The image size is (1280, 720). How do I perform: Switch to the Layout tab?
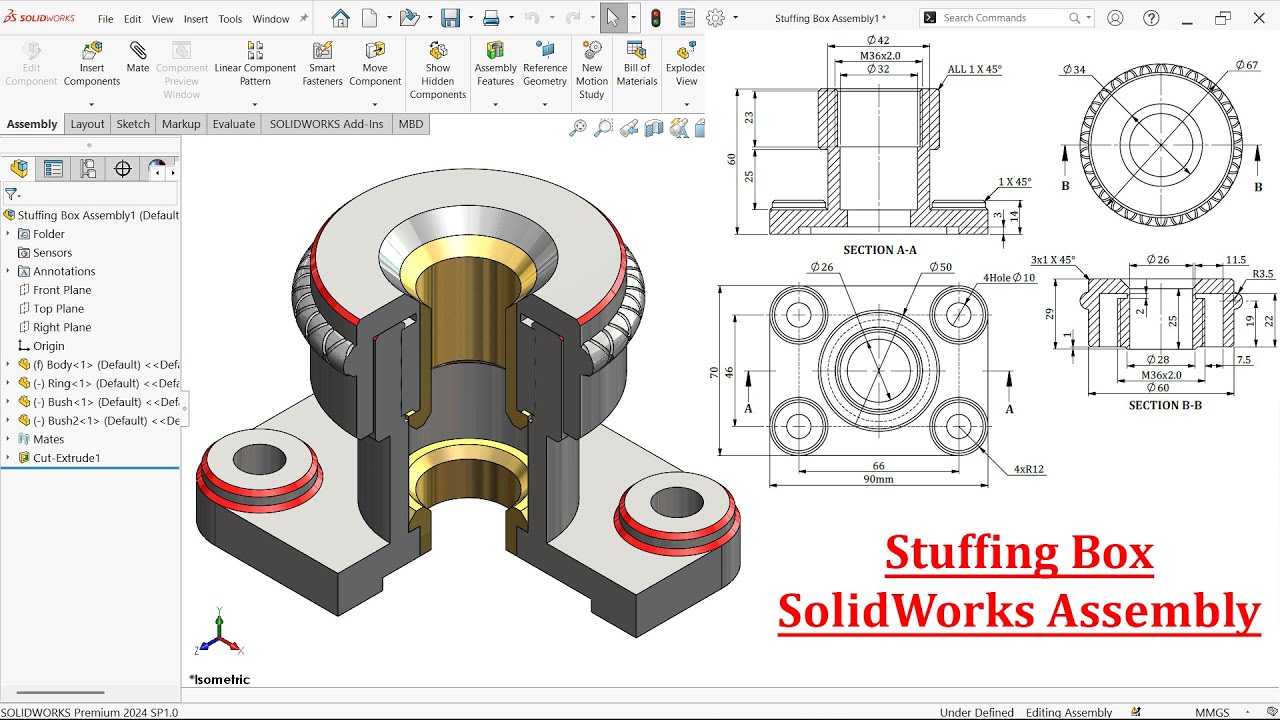click(87, 124)
